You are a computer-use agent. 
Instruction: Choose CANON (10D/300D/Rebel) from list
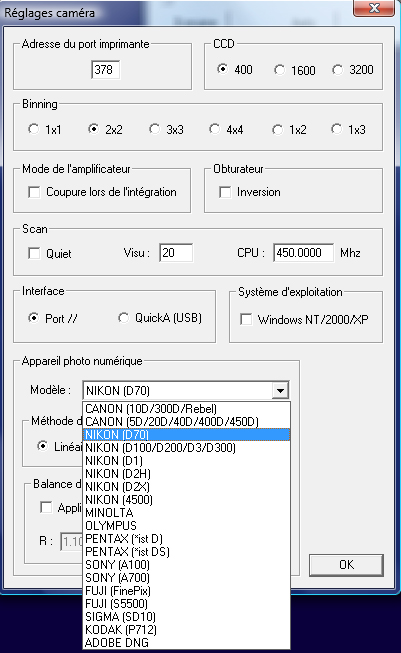[187, 409]
